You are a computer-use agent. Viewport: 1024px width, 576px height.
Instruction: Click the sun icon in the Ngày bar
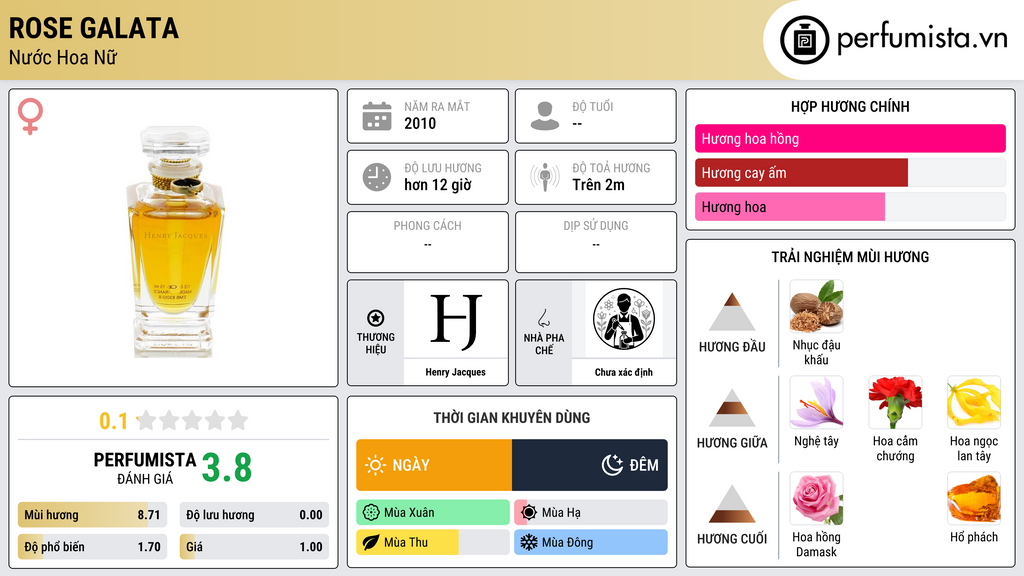tap(375, 465)
